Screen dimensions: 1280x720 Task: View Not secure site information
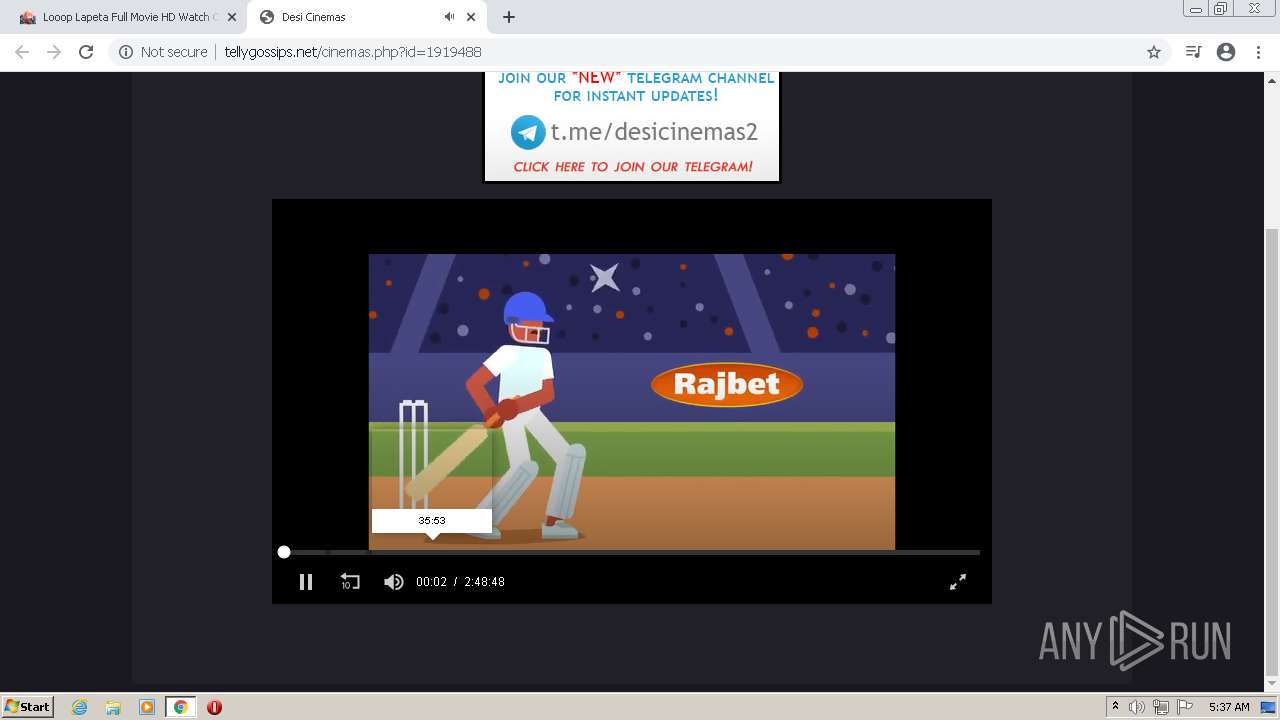[163, 52]
